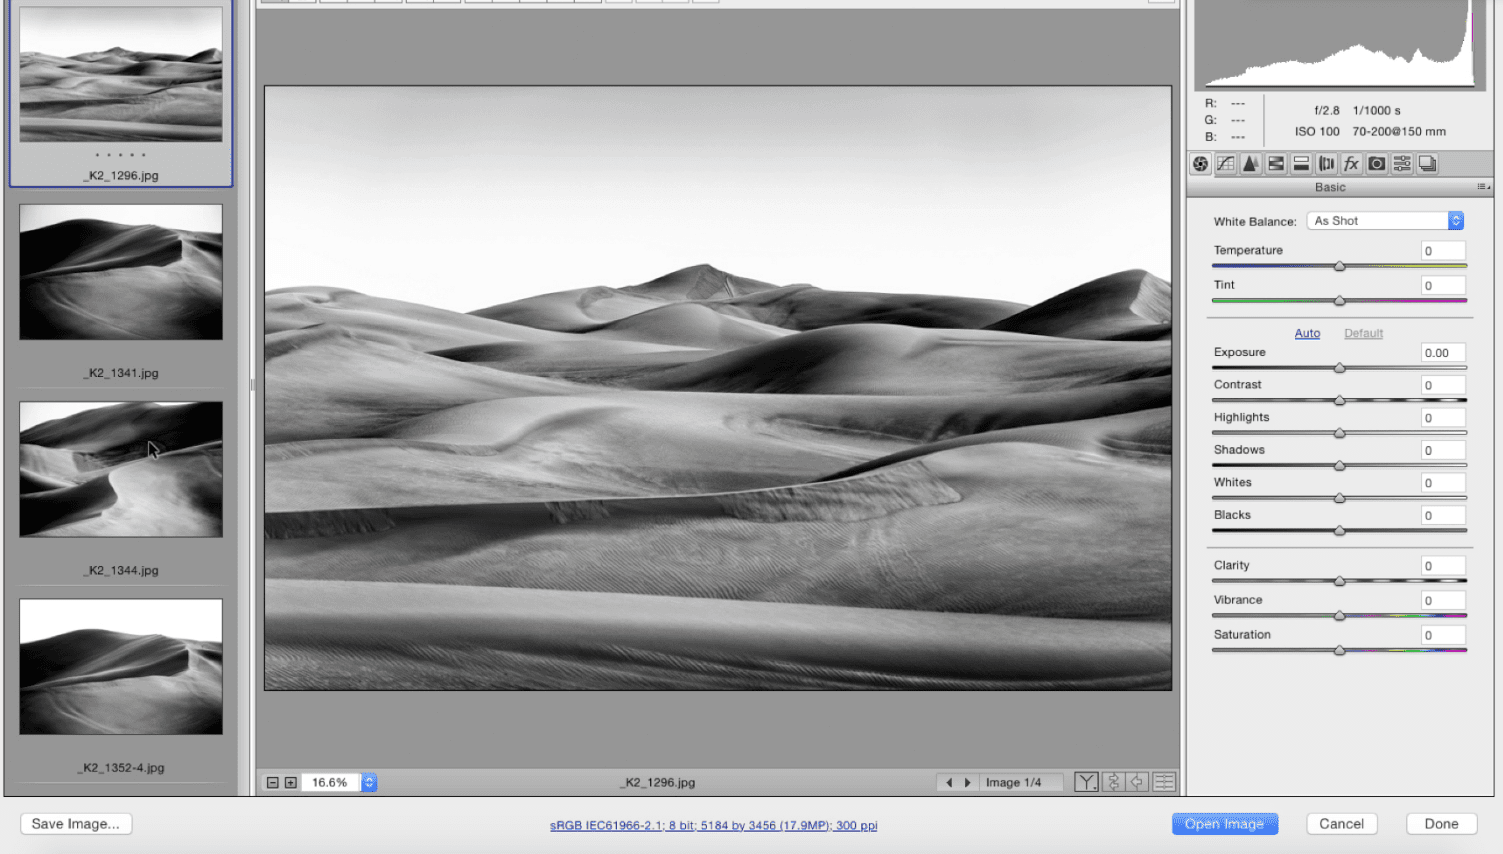Switch to HSL / Grayscale panel icon
This screenshot has width=1503, height=854.
1276,164
